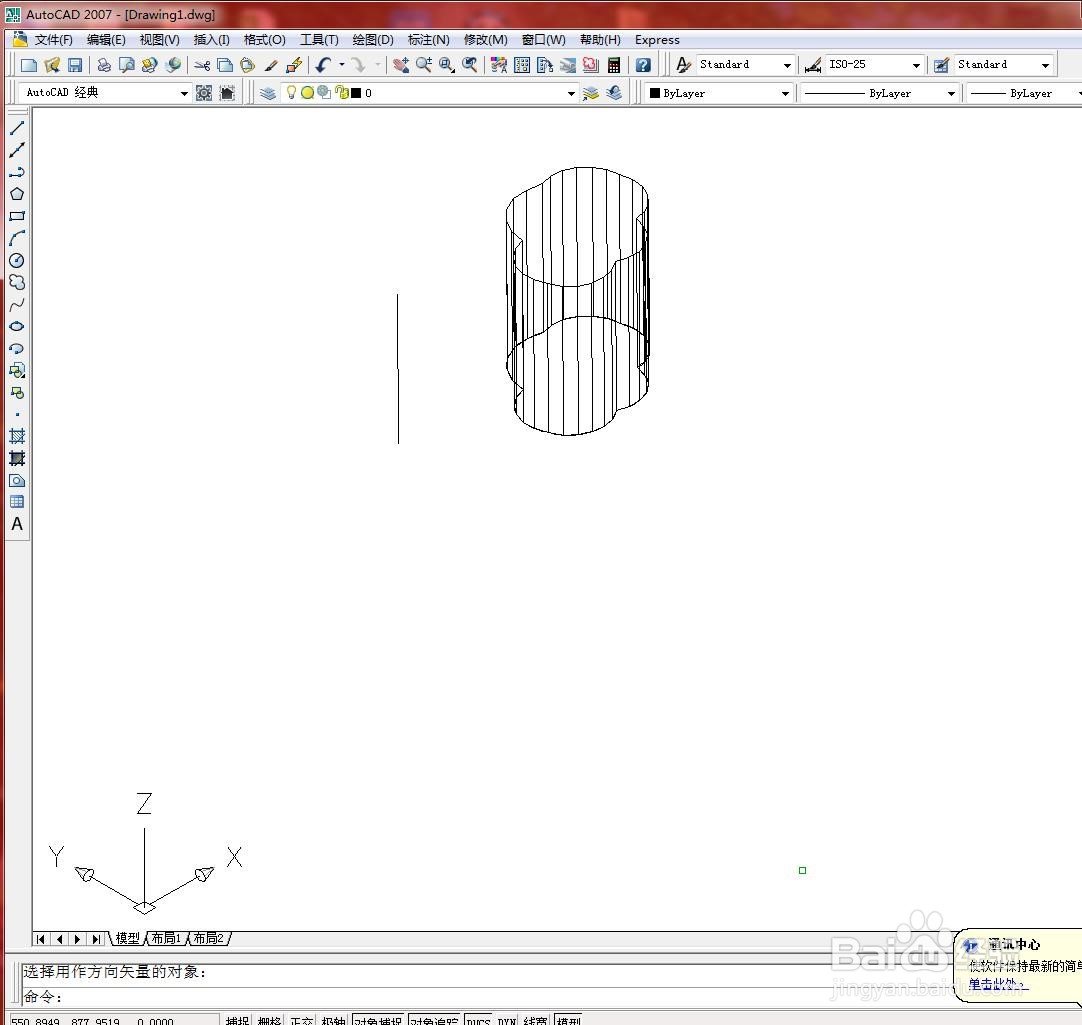
Task: Toggle 正交 ortho mode in status bar
Action: point(302,1020)
